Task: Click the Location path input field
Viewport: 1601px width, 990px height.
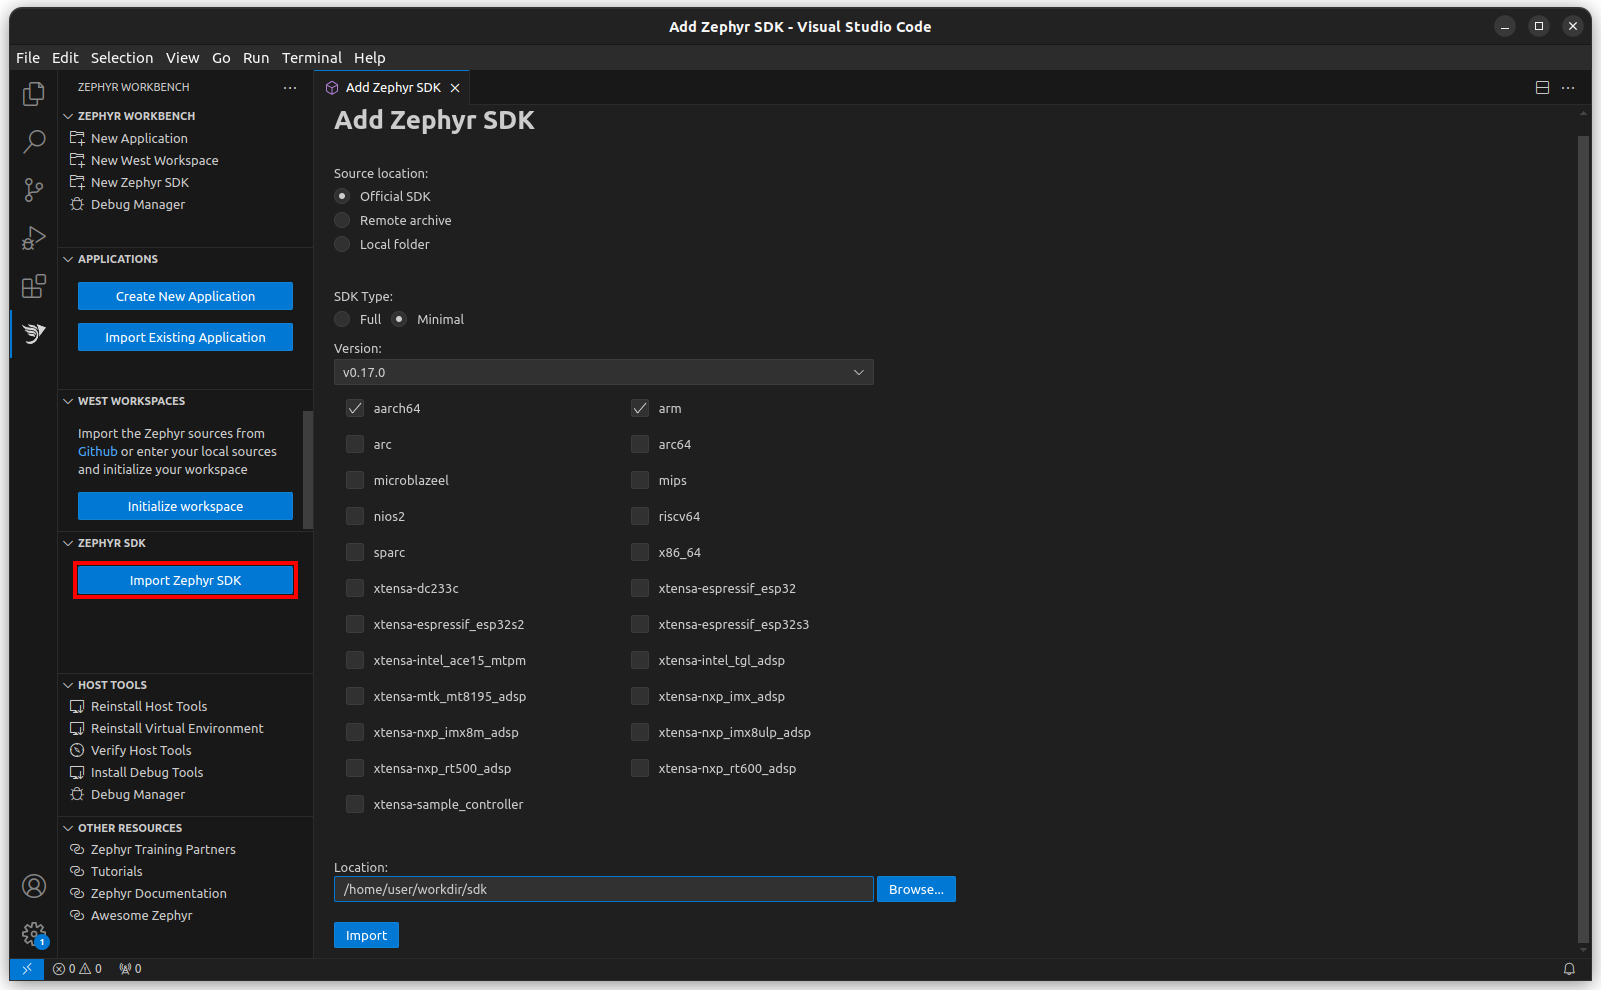Action: [602, 888]
